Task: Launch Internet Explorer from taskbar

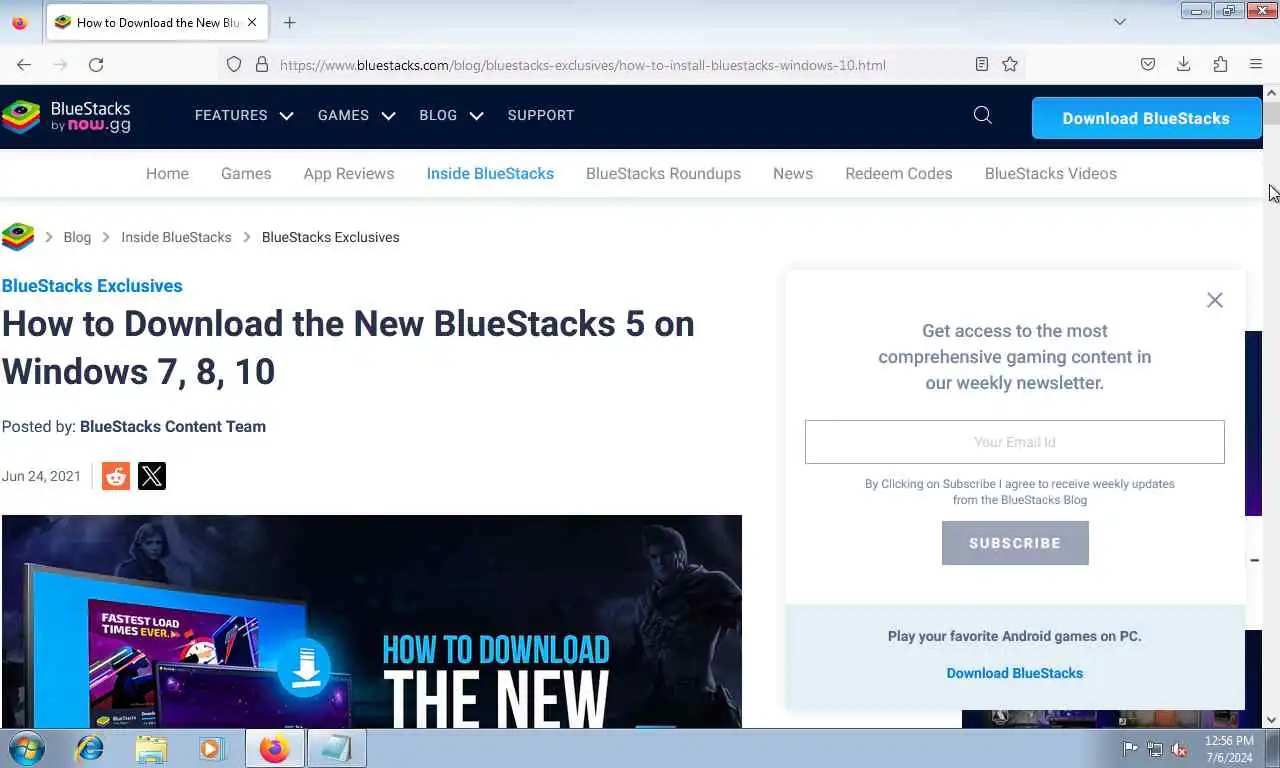Action: coord(90,748)
